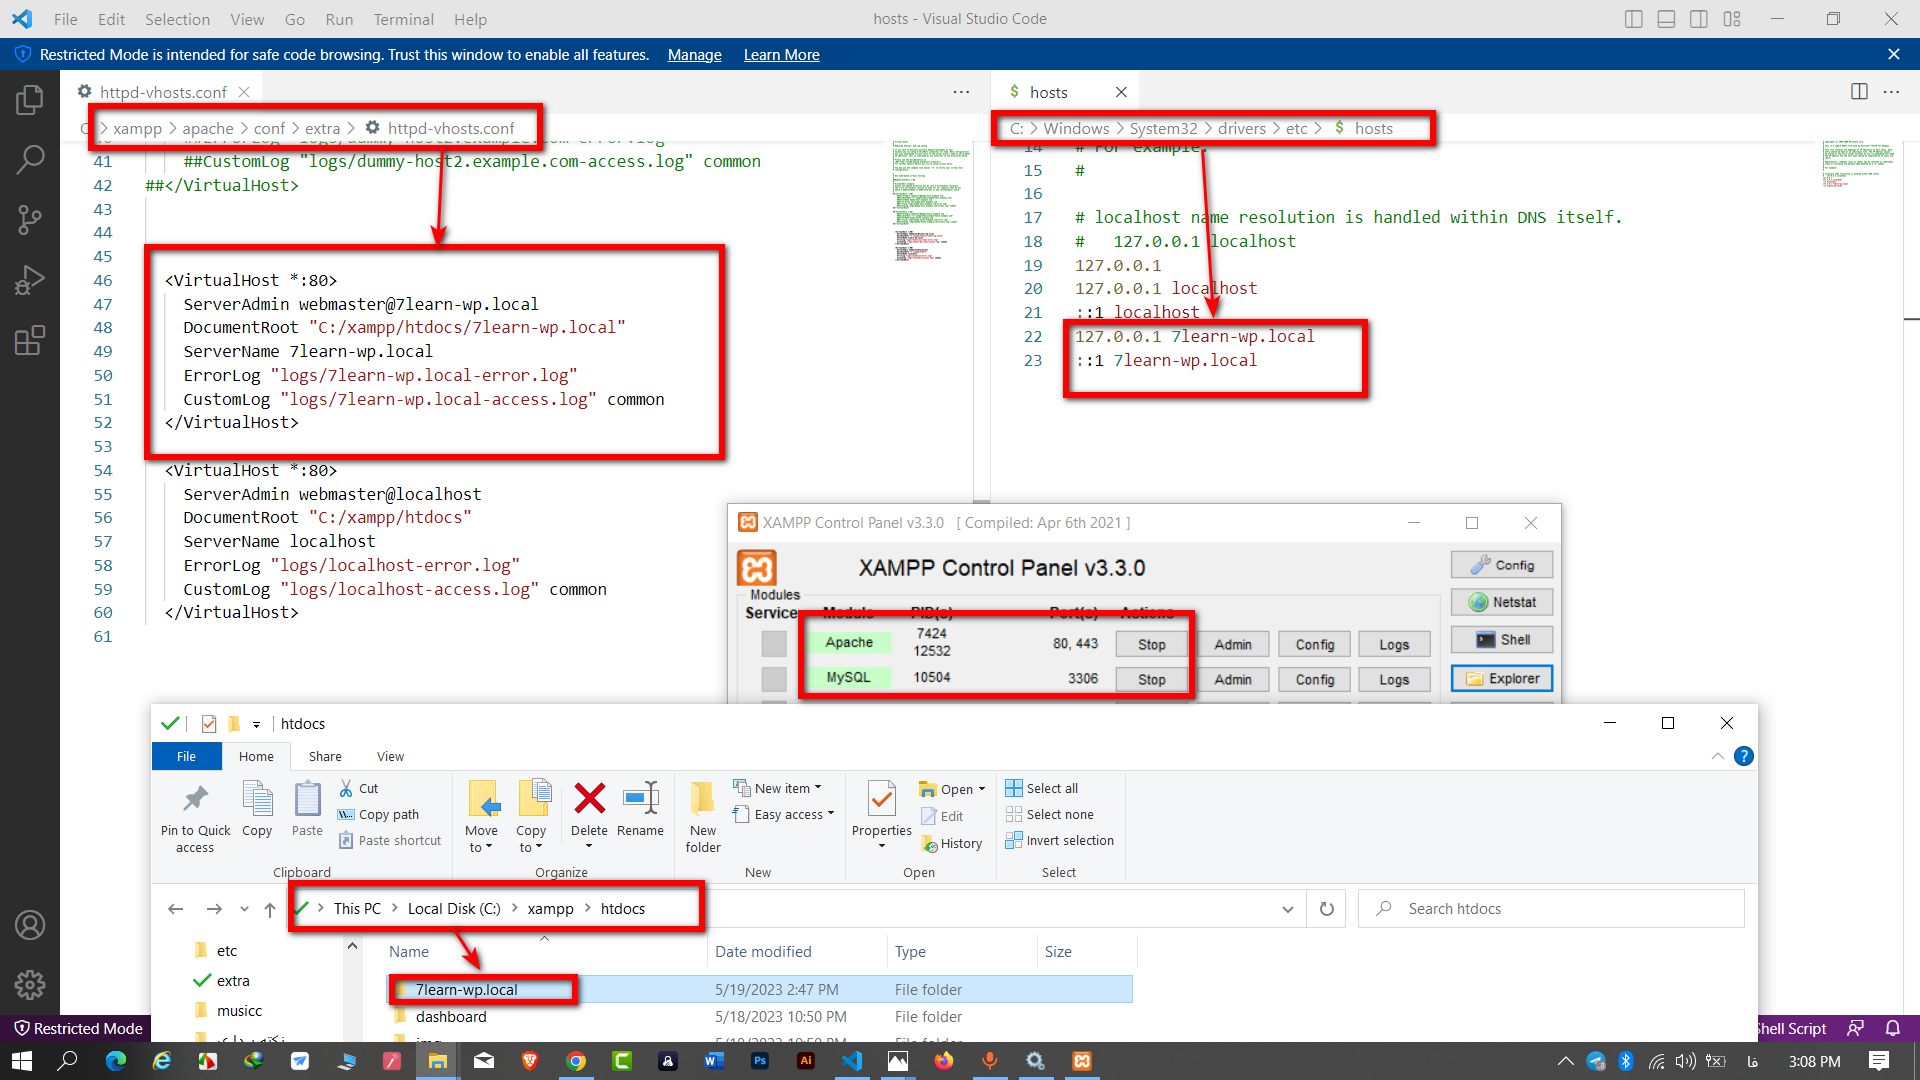Switch to httpd-vhosts.conf editor tab
Image resolution: width=1920 pixels, height=1080 pixels.
(x=163, y=92)
